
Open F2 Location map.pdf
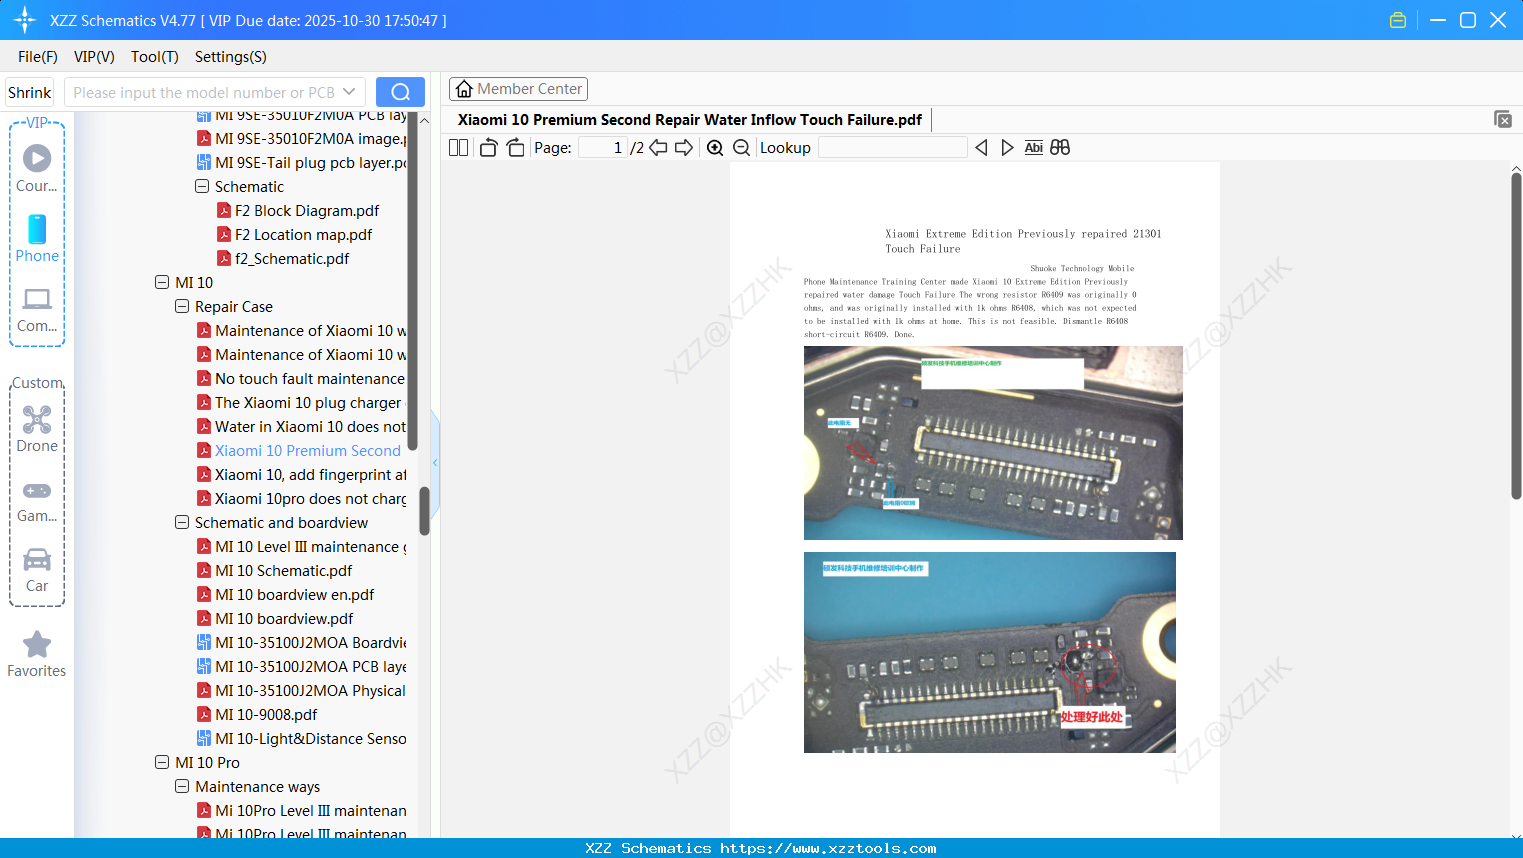(x=303, y=235)
